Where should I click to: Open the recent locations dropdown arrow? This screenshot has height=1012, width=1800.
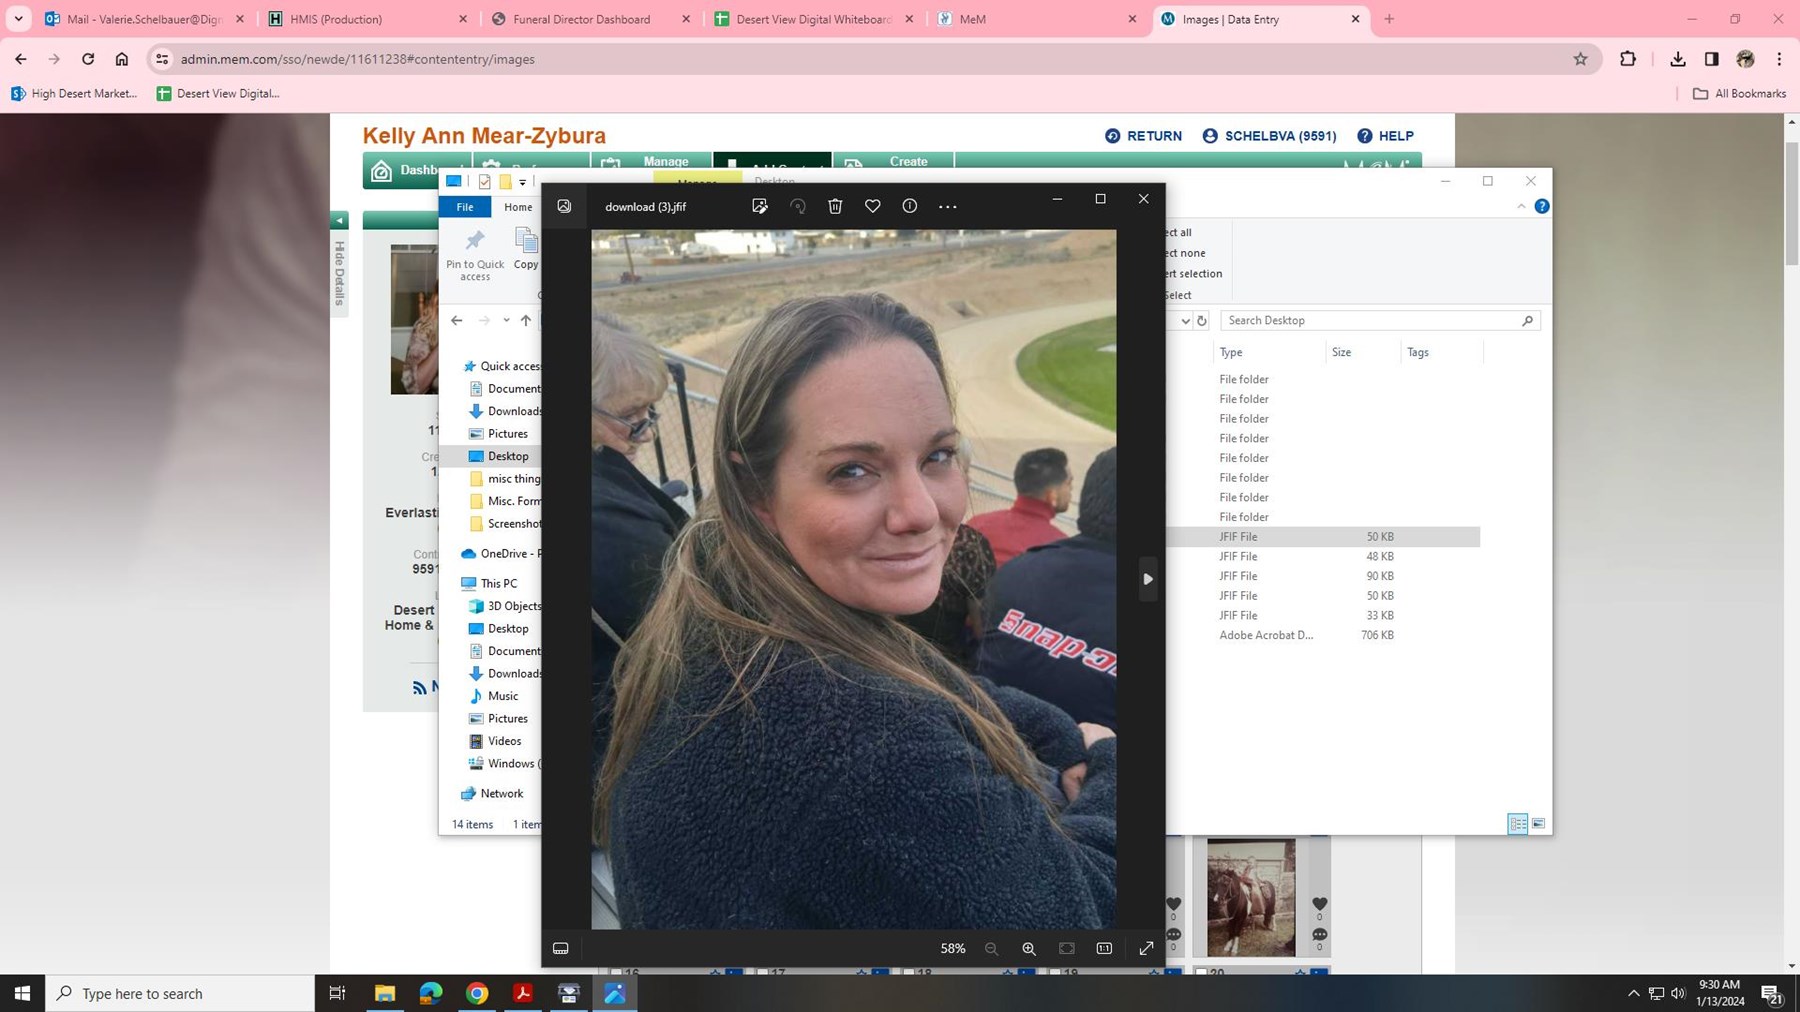(x=505, y=320)
